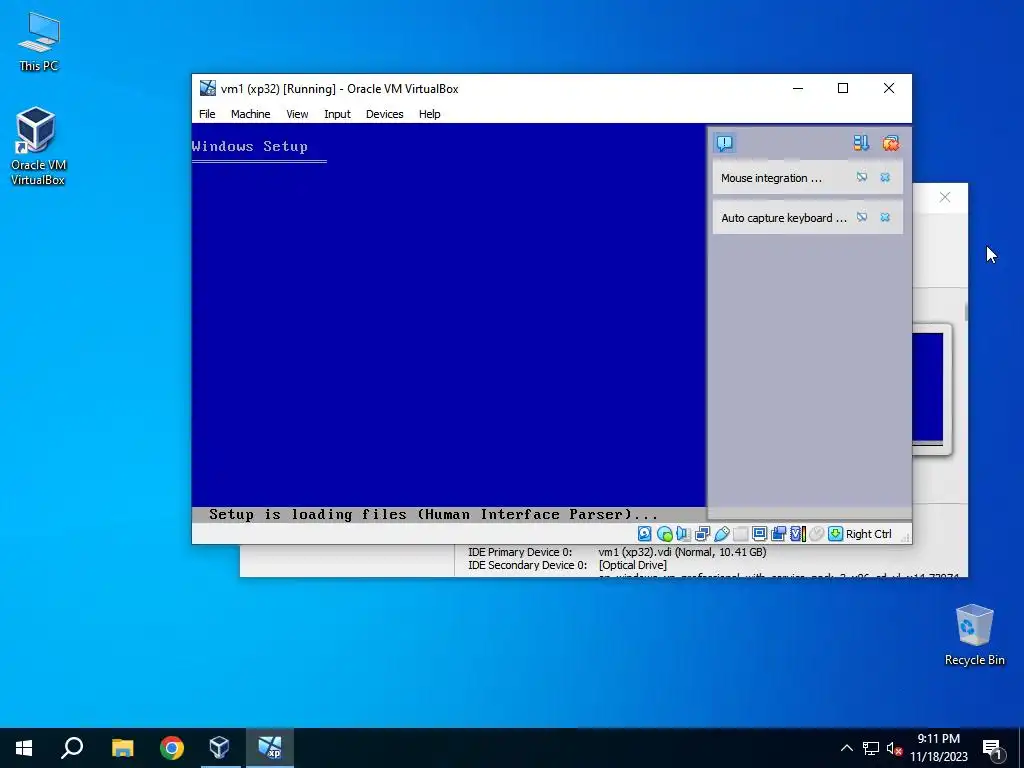Open taskbar Search
Screen dimensions: 1024x768
pyautogui.click(x=72, y=748)
